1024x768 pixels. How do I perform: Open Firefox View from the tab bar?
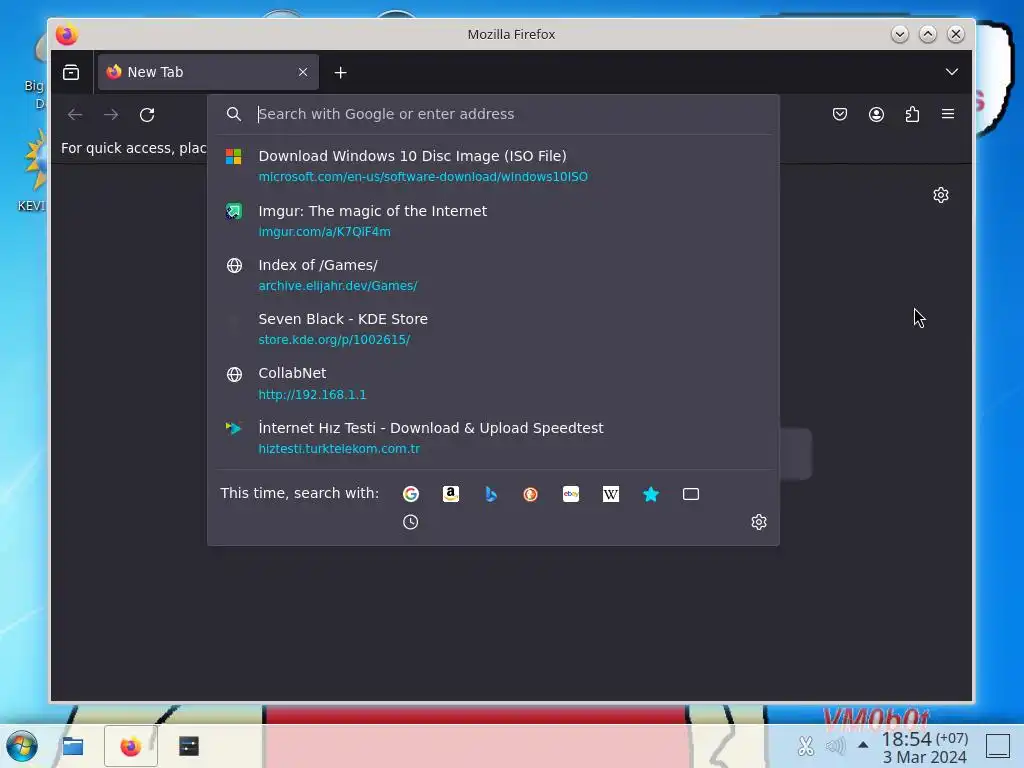pyautogui.click(x=71, y=72)
